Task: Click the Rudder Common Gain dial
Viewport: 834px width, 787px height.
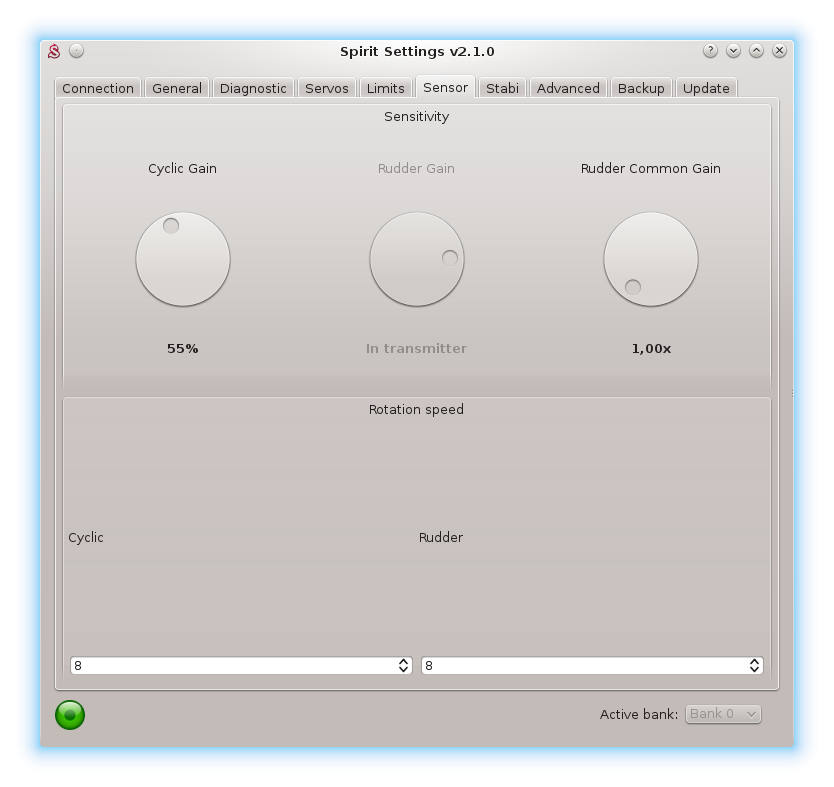Action: (x=651, y=259)
